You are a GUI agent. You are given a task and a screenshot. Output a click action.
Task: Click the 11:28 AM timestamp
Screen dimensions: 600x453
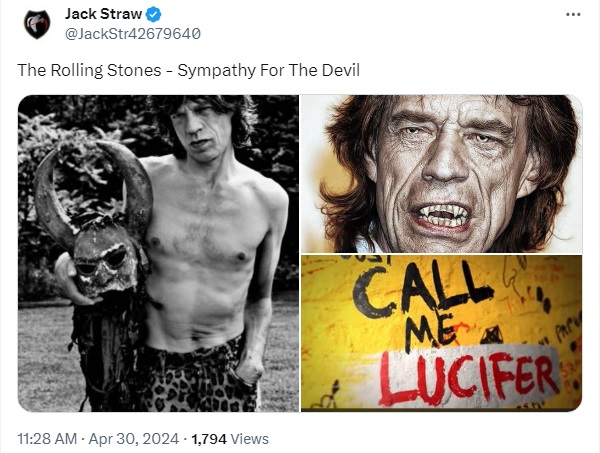tap(47, 438)
